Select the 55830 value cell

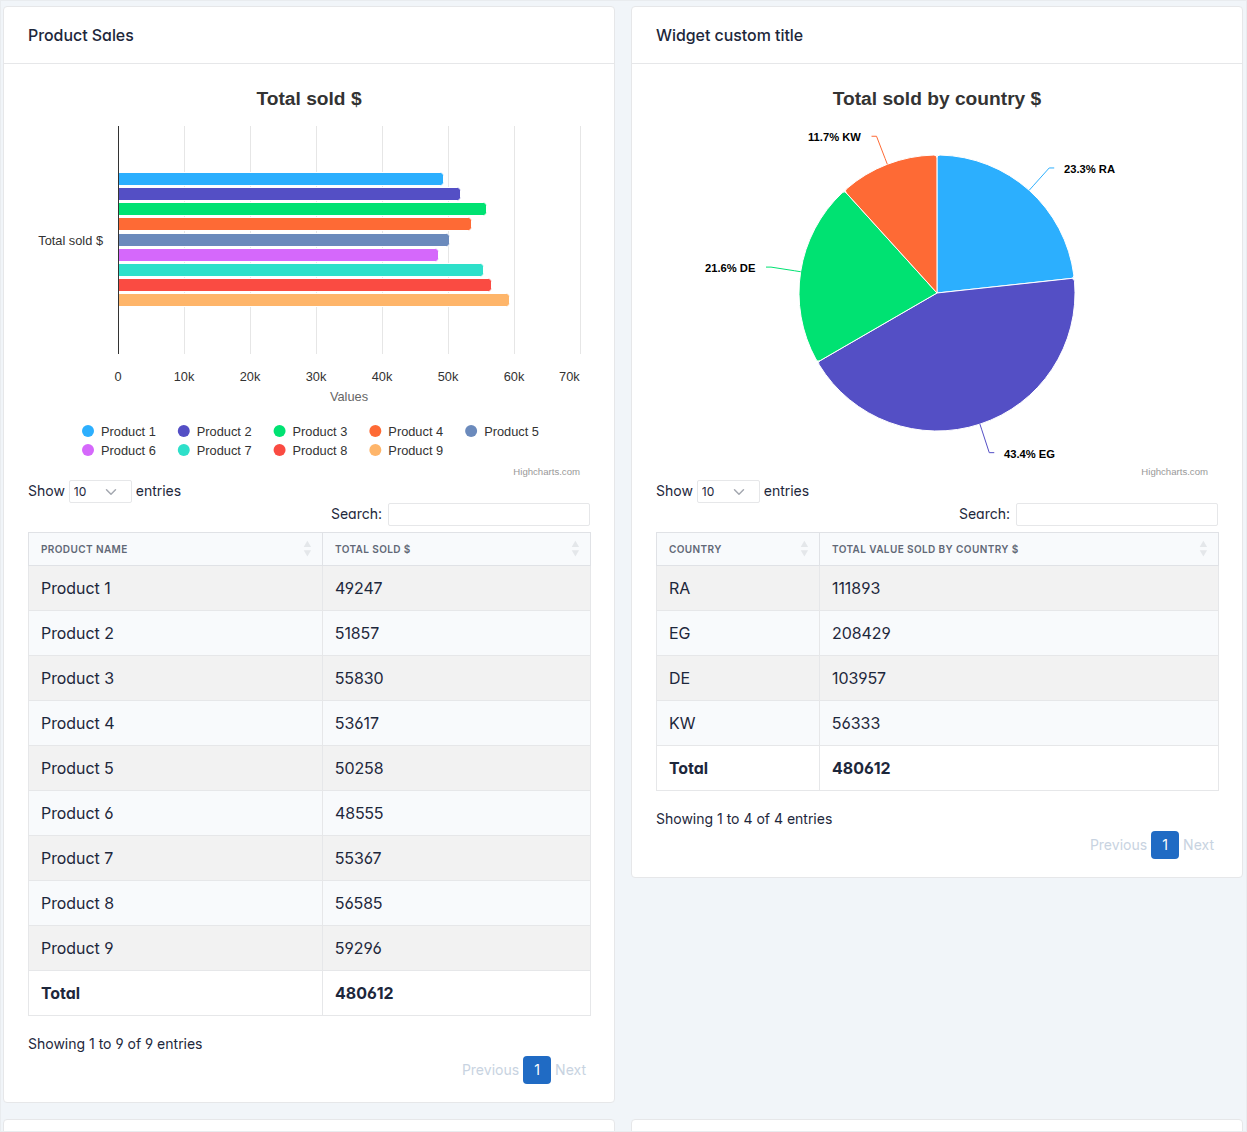coord(456,678)
